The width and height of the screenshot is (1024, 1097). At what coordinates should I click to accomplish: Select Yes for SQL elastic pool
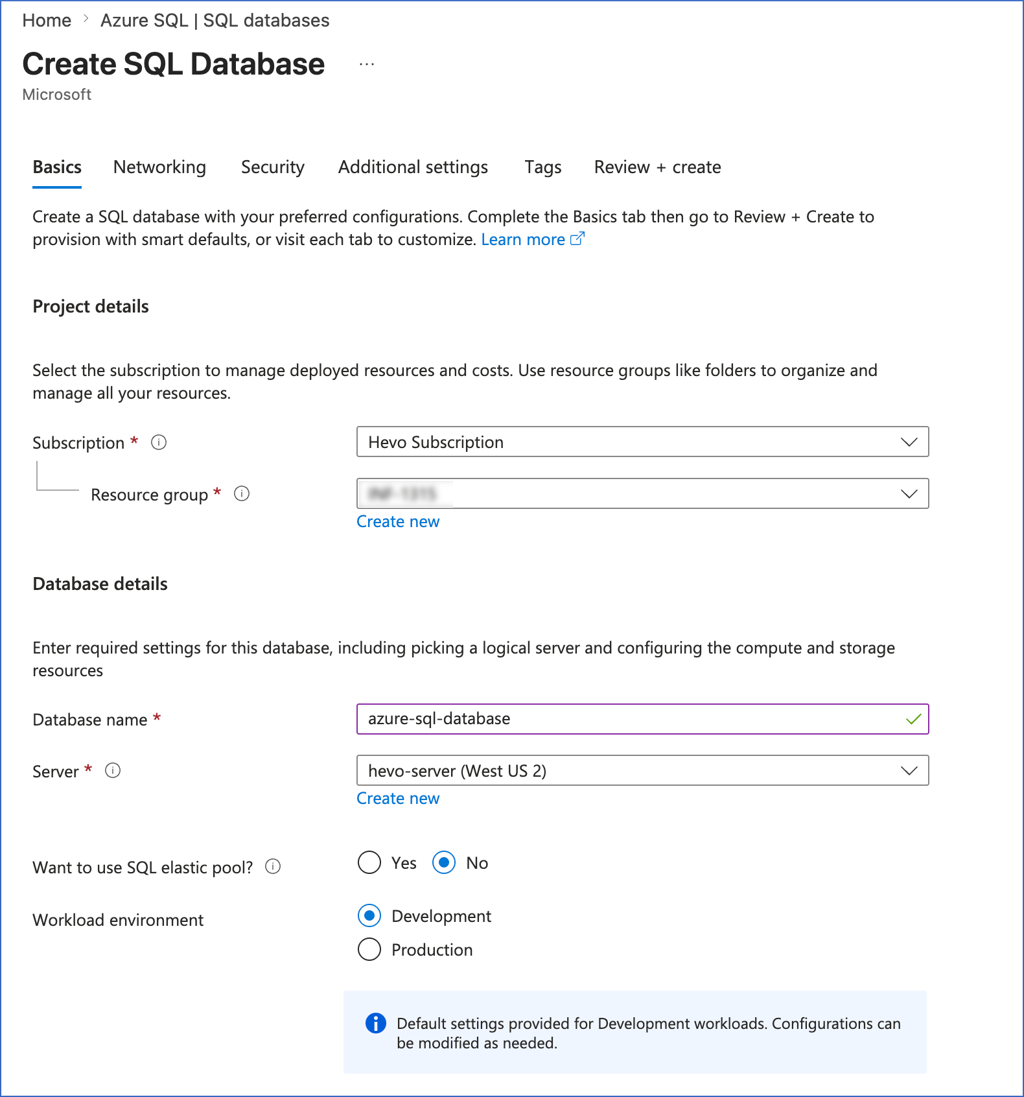[369, 863]
